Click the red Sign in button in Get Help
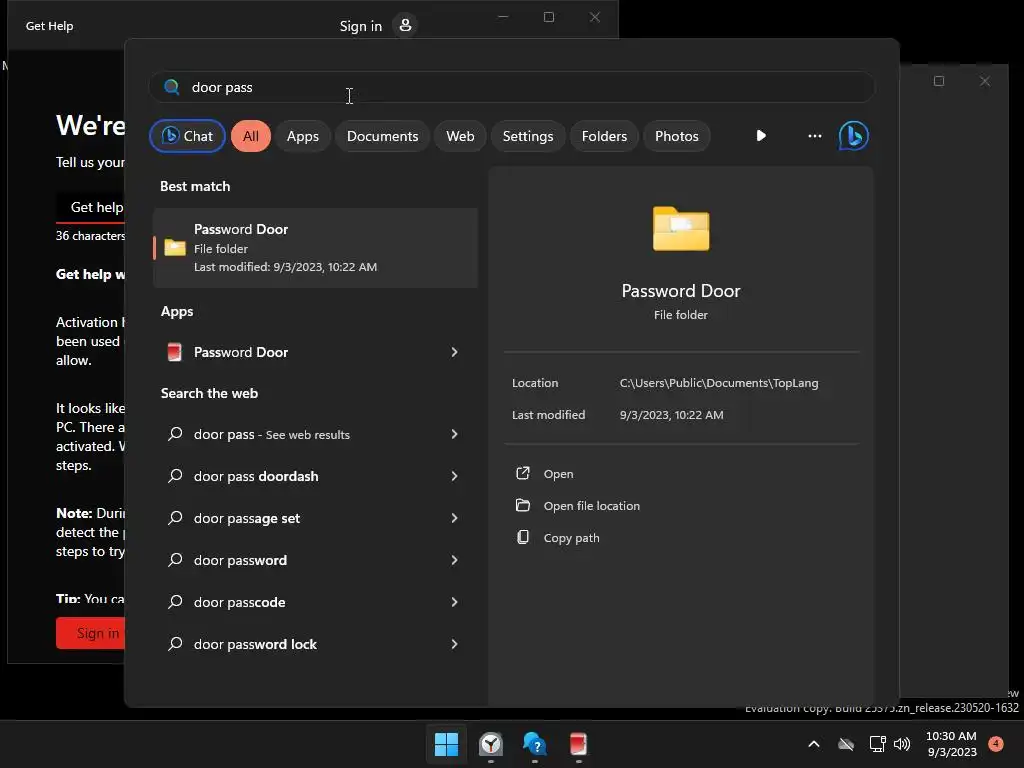 pyautogui.click(x=91, y=633)
